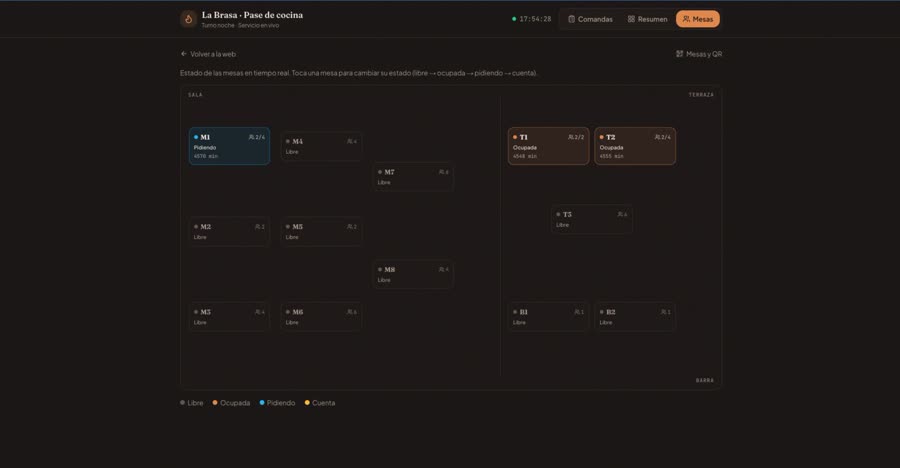Click the people icon on table T2
Image resolution: width=900 pixels, height=468 pixels.
click(x=657, y=137)
